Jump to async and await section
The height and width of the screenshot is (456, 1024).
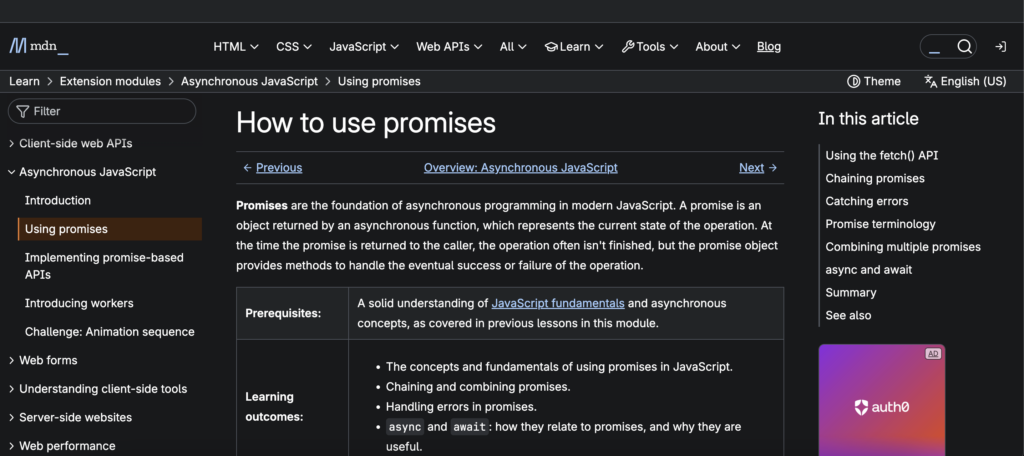869,270
